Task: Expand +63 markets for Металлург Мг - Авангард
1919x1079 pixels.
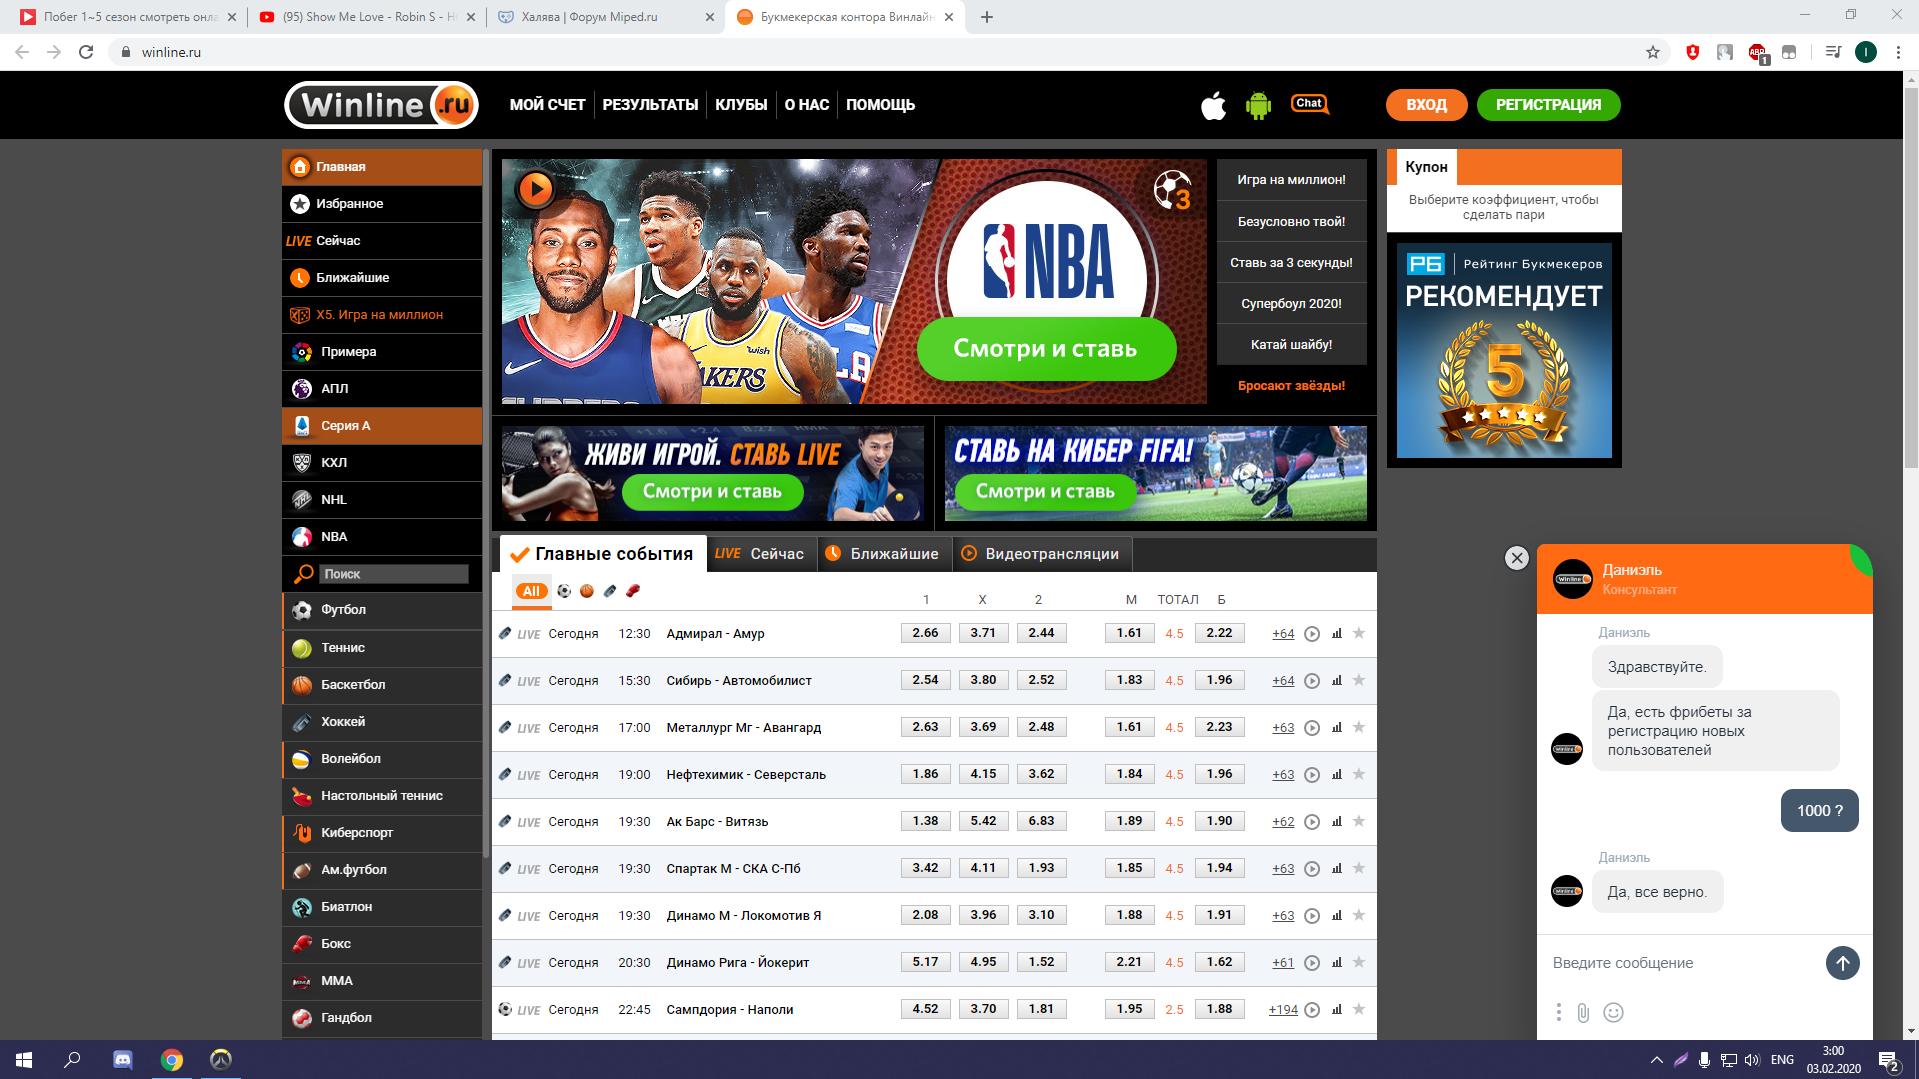Action: click(x=1283, y=728)
